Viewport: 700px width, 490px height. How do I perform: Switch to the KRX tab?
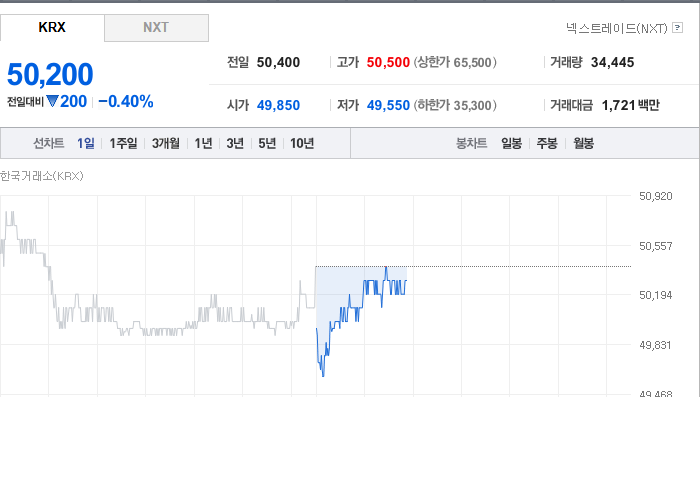52,28
